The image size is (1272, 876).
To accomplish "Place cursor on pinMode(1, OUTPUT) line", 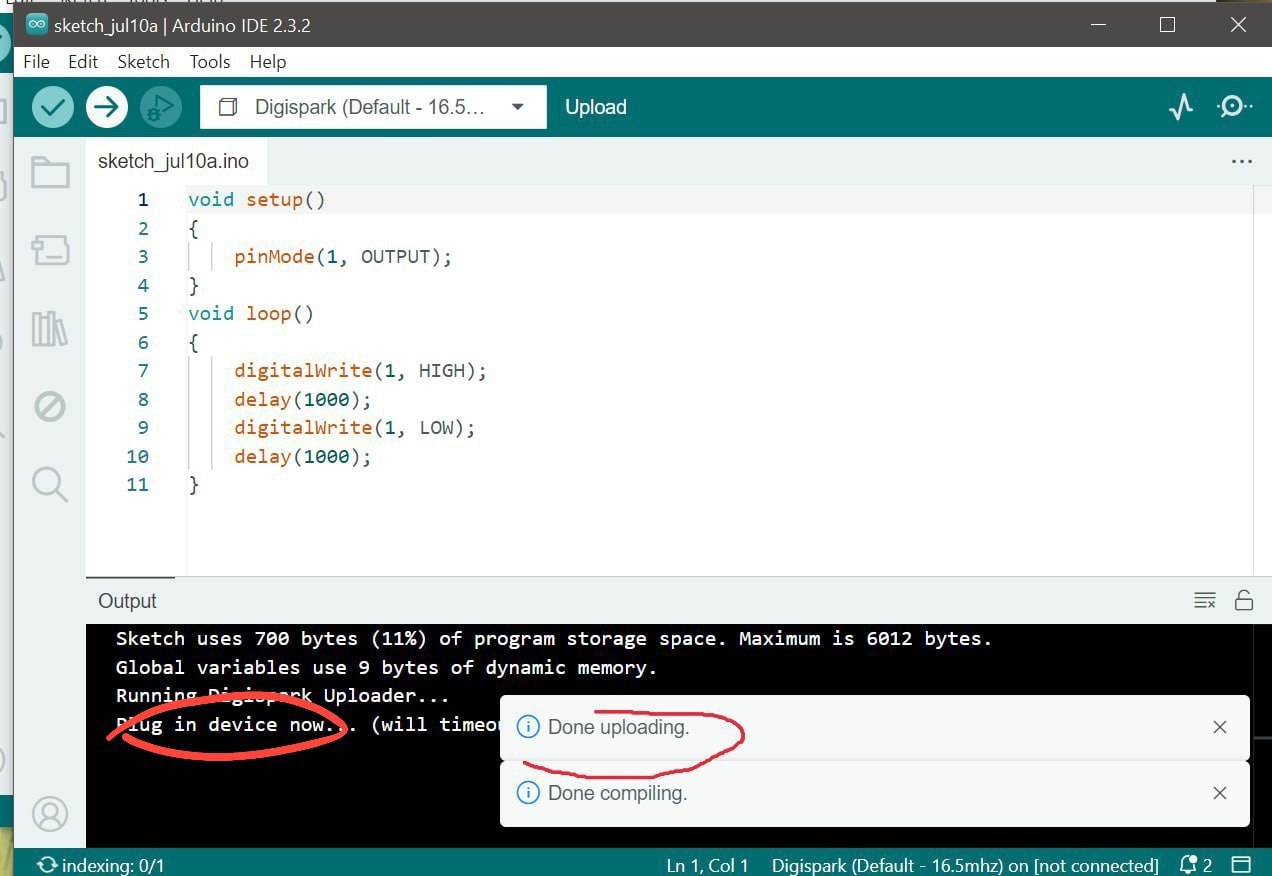I will coord(343,257).
